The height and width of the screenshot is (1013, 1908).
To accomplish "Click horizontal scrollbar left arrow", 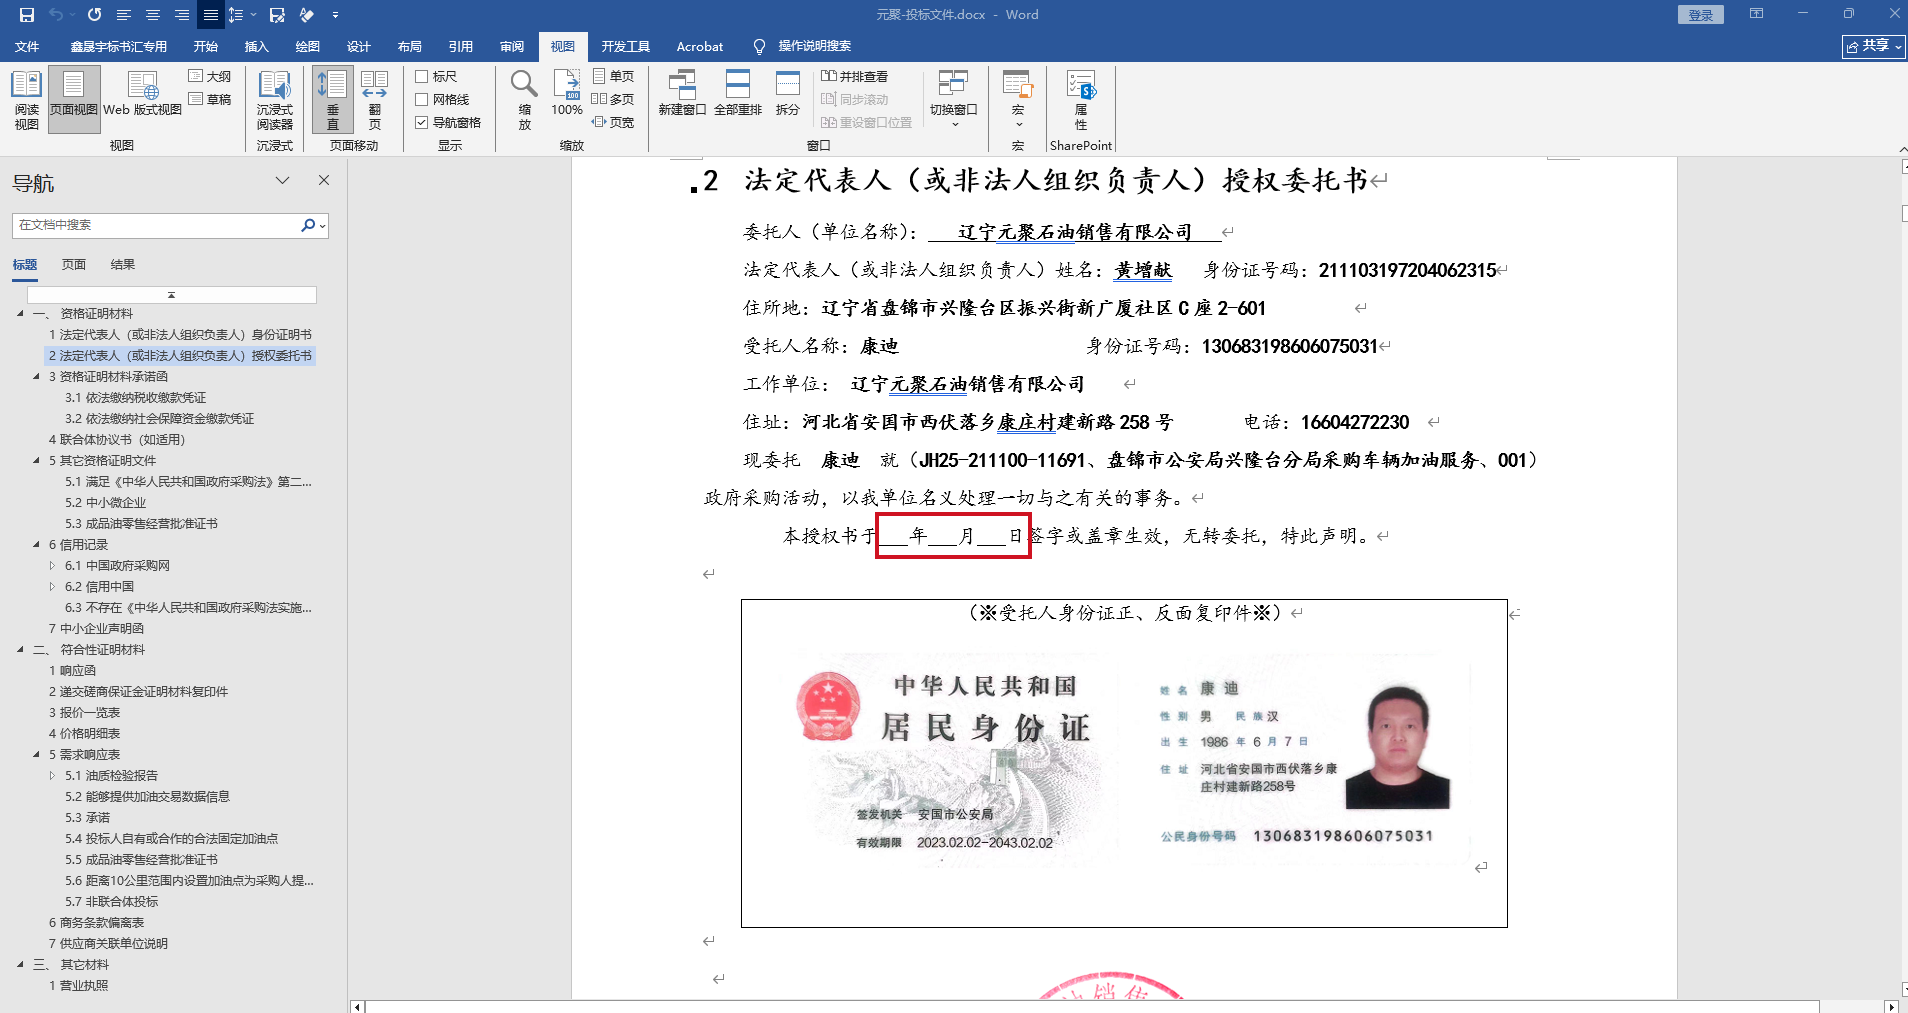I will pyautogui.click(x=357, y=1006).
